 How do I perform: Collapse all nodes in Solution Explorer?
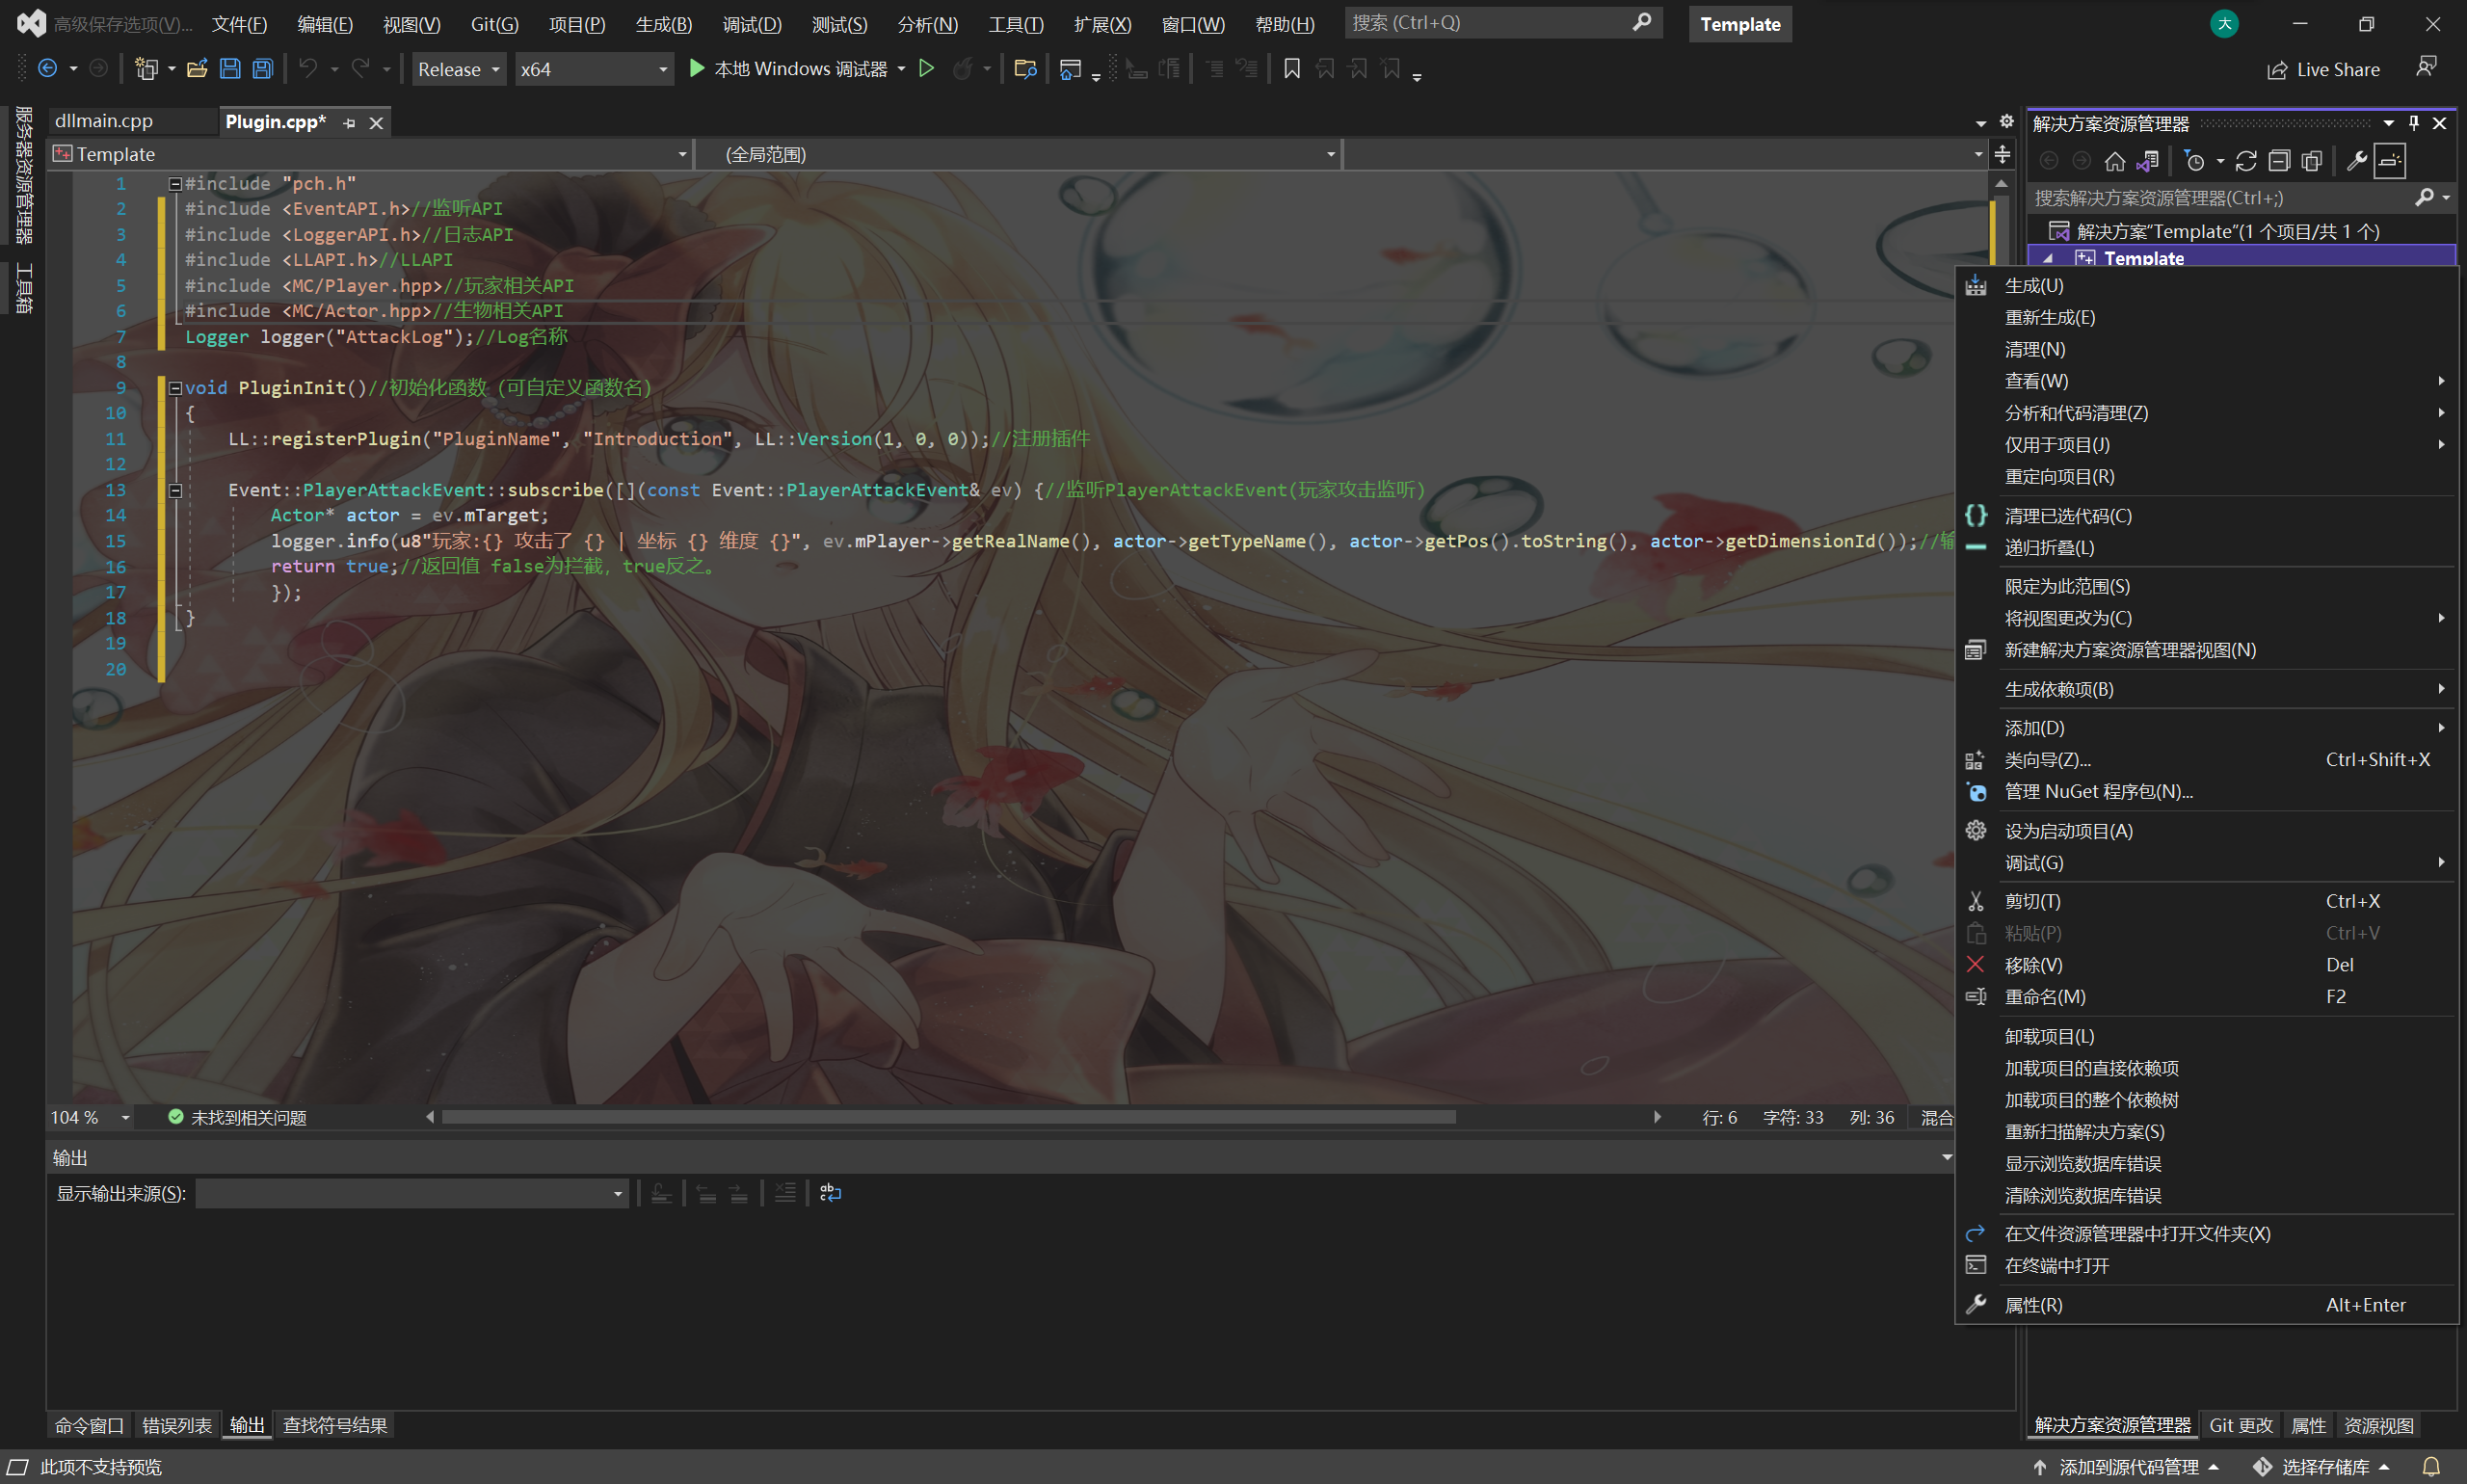point(2279,161)
